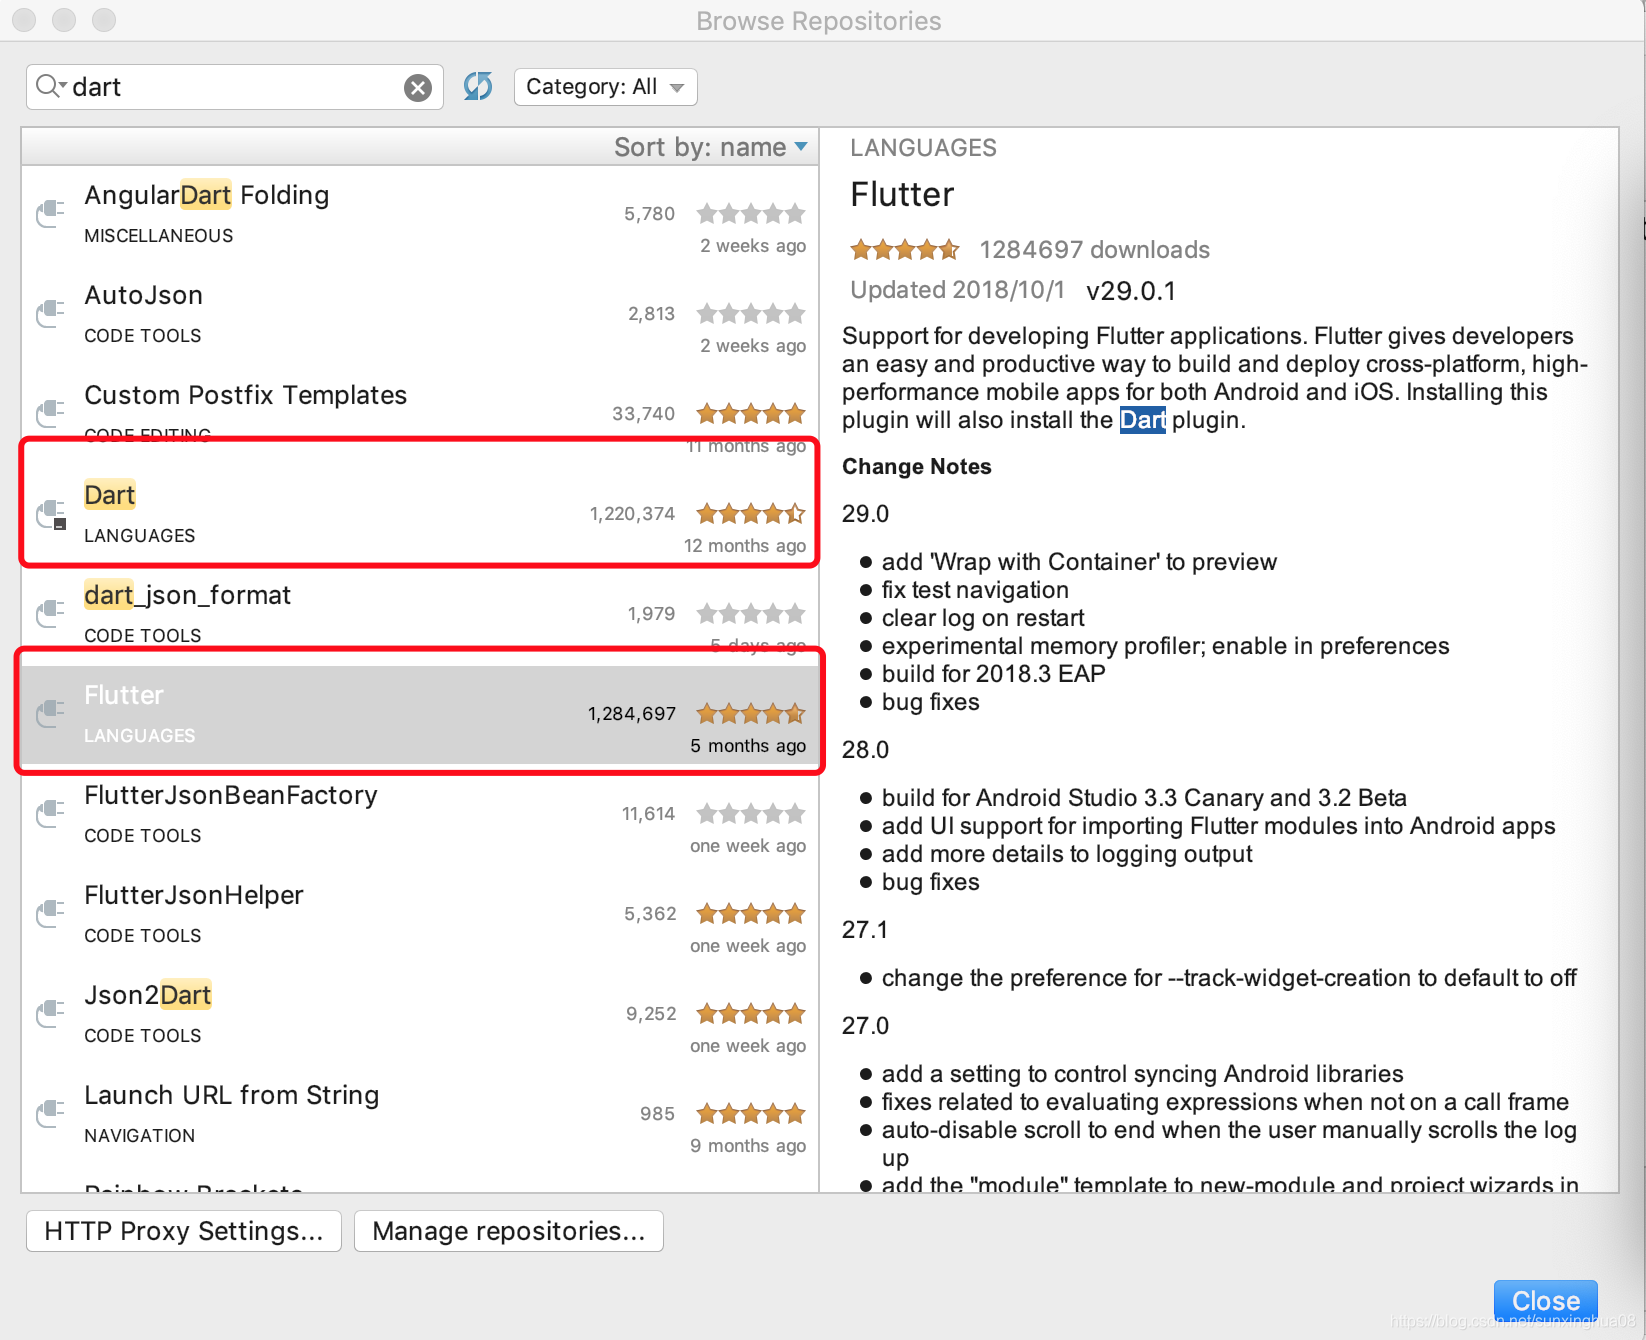Click the search magnifier icon
Screen dimensions: 1646x1340
point(49,86)
